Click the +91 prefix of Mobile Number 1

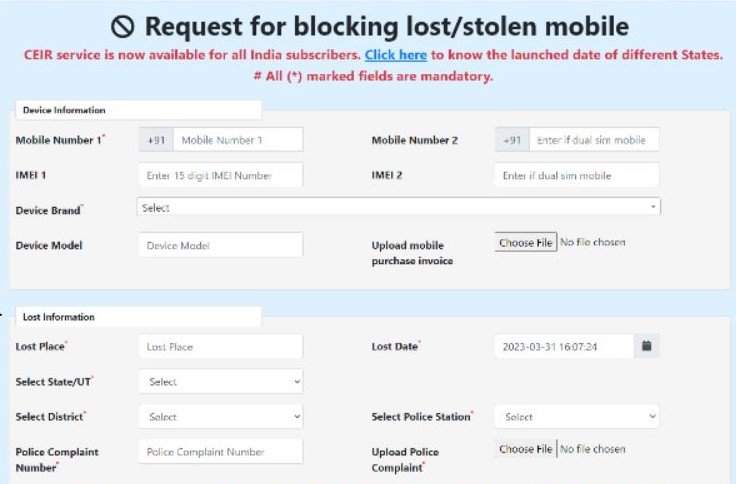click(156, 139)
